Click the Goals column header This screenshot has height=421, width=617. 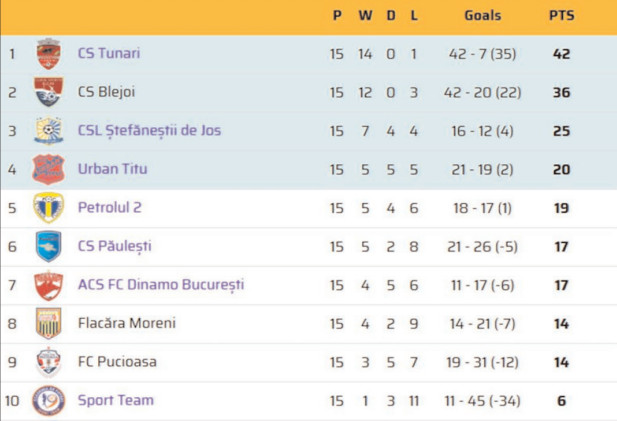pos(482,16)
